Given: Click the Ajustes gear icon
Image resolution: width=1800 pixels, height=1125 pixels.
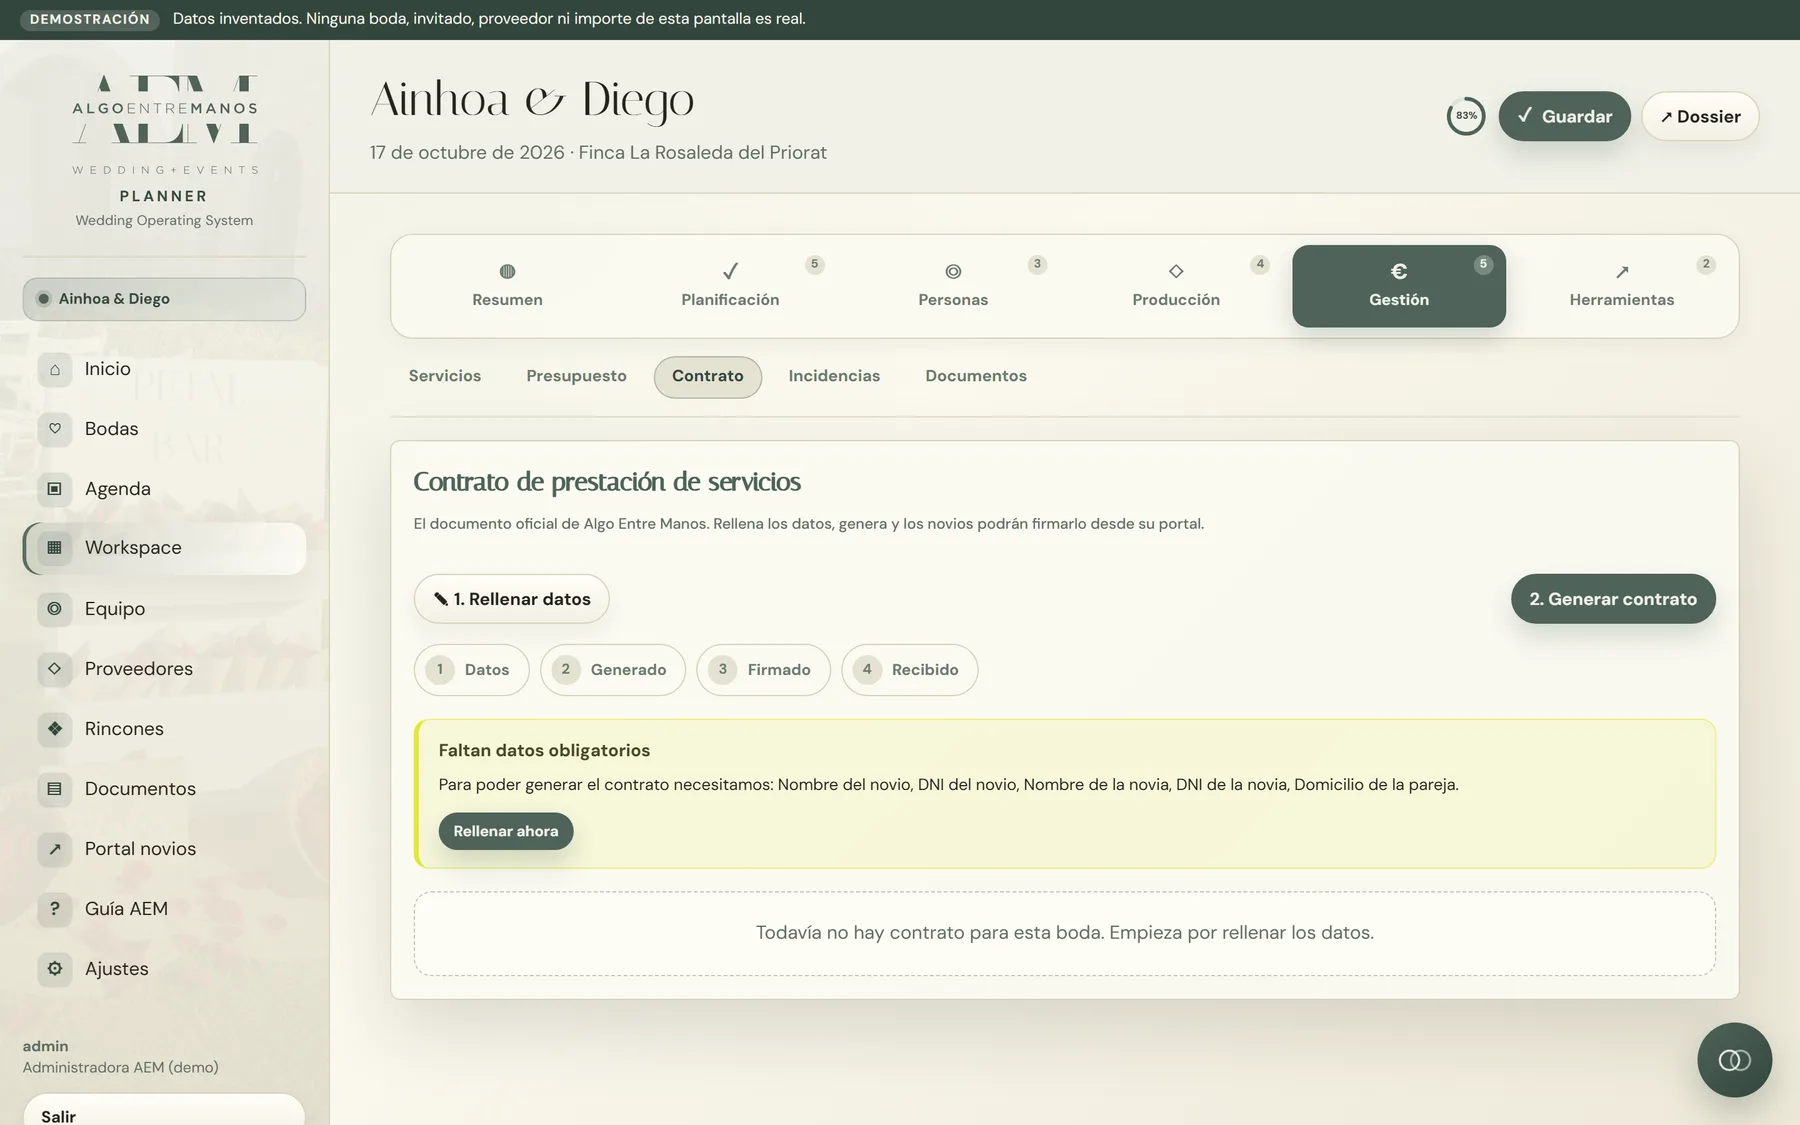Looking at the screenshot, I should point(55,969).
